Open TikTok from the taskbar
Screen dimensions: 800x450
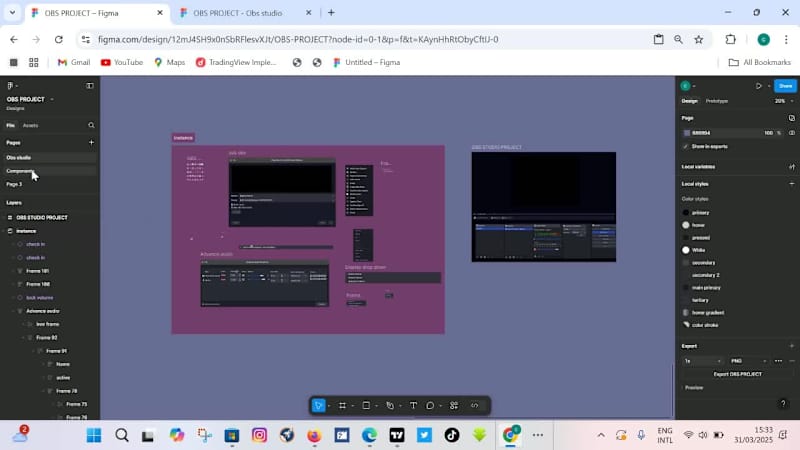(x=452, y=435)
